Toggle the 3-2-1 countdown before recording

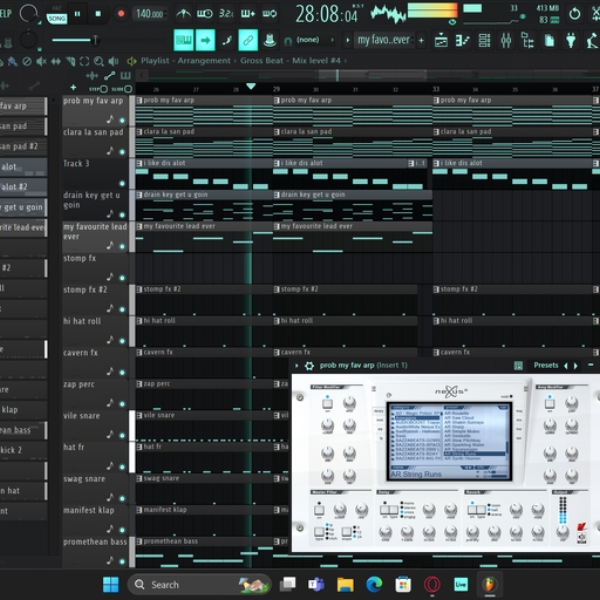[x=226, y=14]
